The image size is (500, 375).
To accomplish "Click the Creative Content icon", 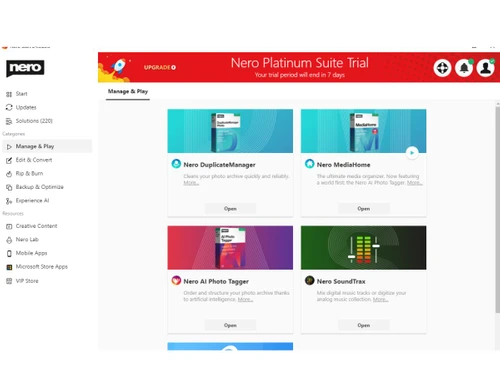I will (9, 226).
